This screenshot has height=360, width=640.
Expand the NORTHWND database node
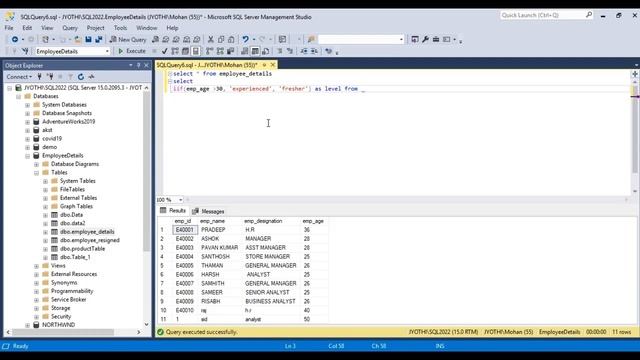[x=27, y=325]
